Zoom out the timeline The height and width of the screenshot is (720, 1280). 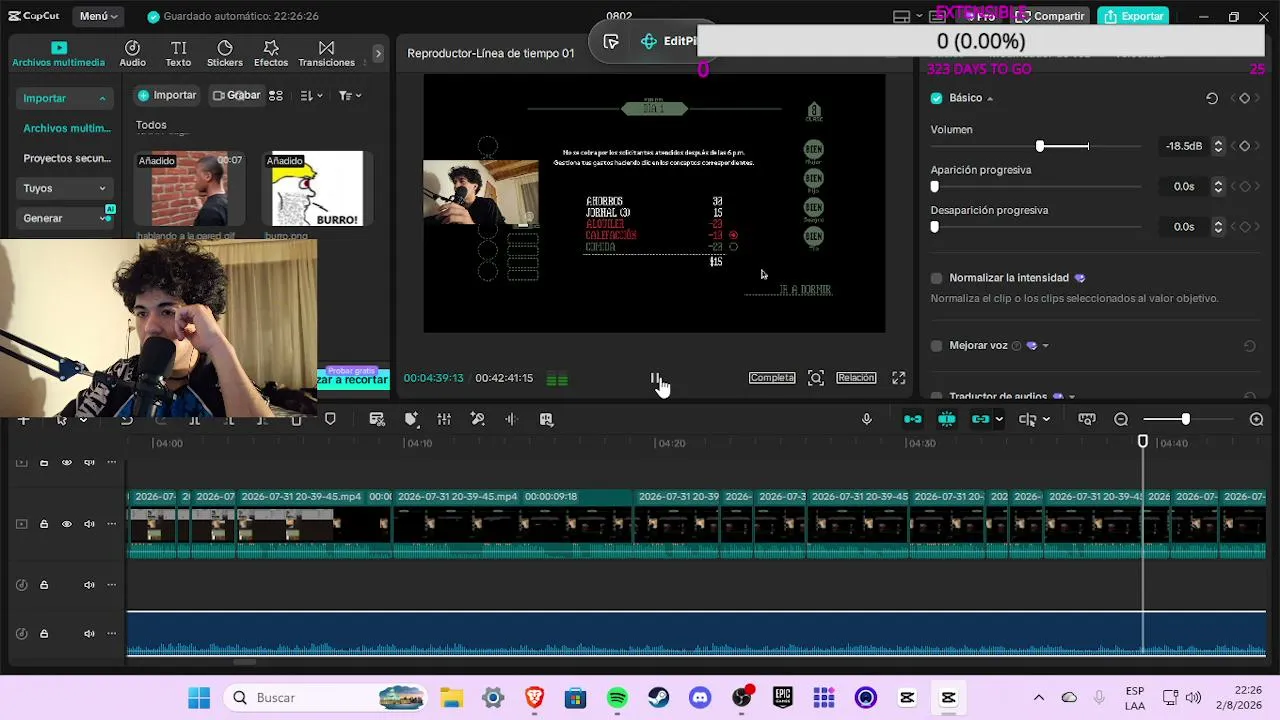click(1121, 419)
